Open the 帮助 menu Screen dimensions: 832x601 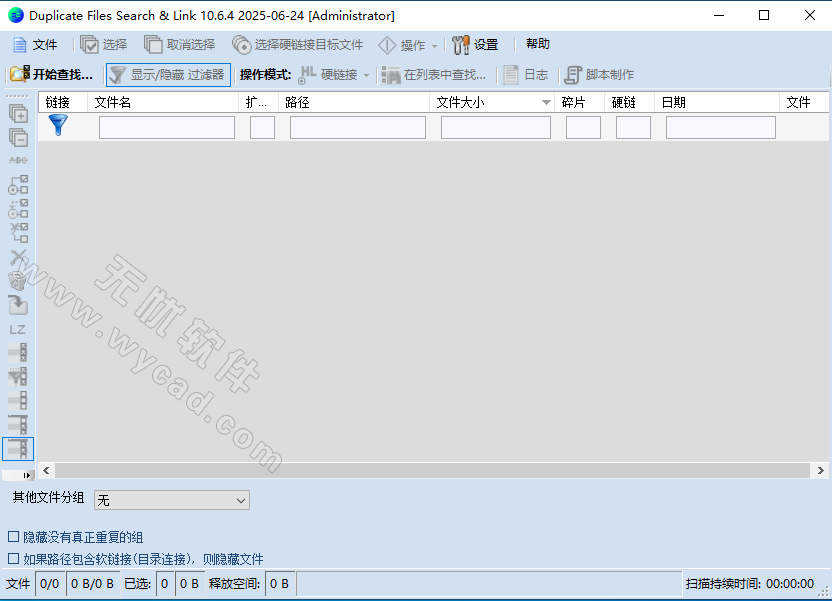coord(536,44)
